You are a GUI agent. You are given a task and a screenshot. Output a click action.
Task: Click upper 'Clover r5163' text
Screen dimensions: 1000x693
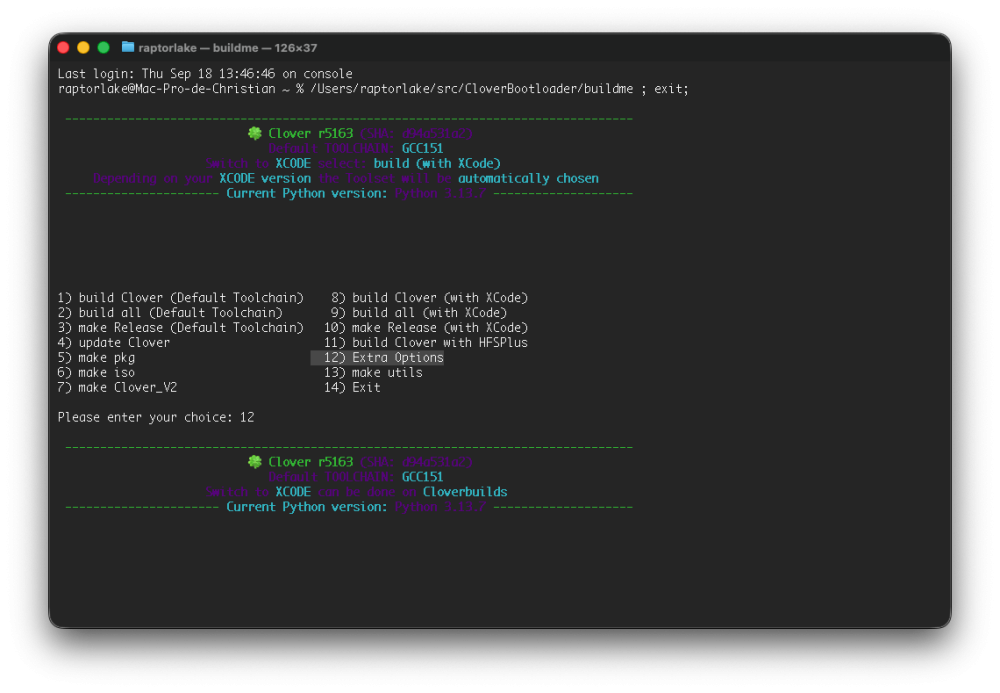point(311,133)
